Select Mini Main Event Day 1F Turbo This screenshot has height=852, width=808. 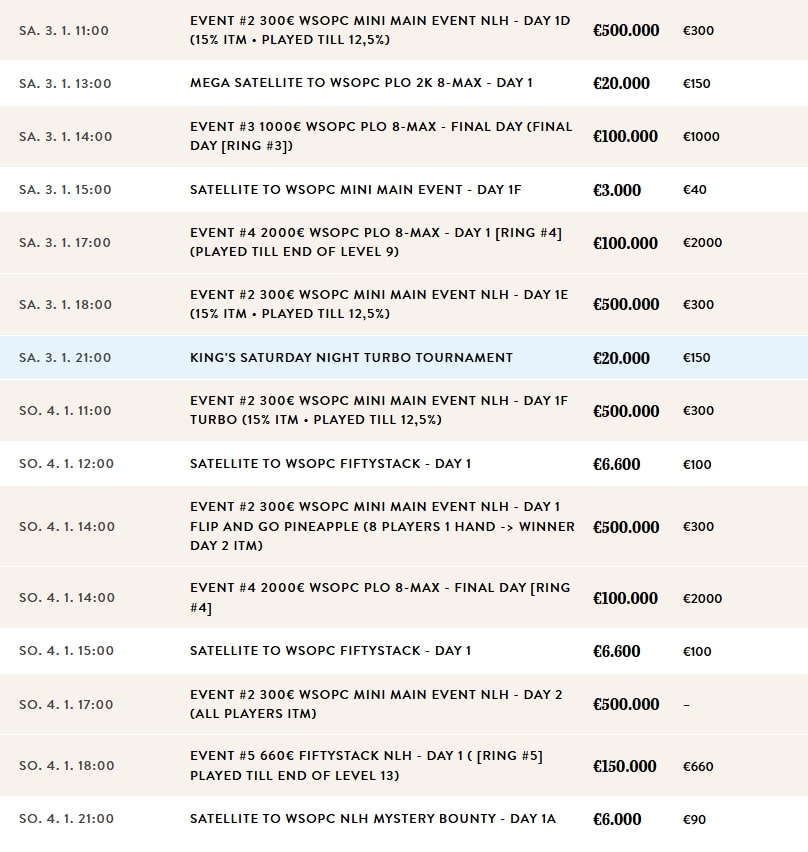click(379, 410)
